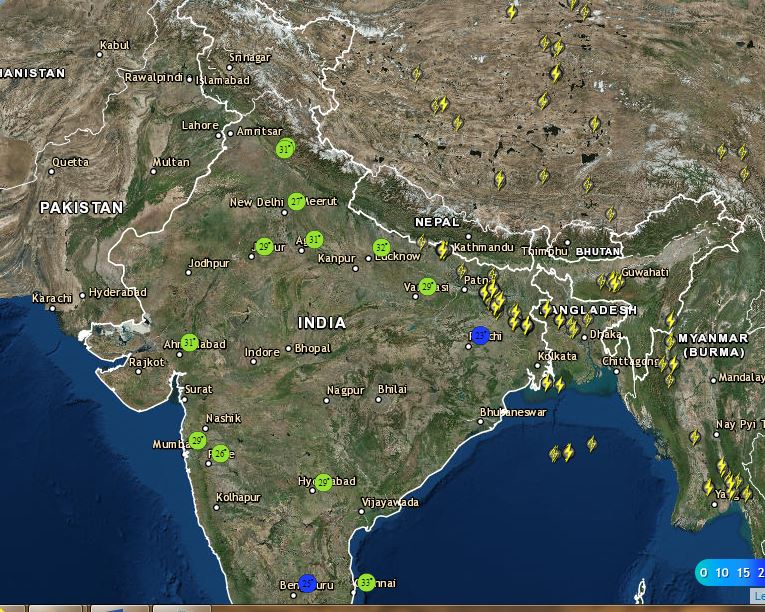This screenshot has height=612, width=765.
Task: Click the 15 value on the color legend
Action: click(744, 572)
